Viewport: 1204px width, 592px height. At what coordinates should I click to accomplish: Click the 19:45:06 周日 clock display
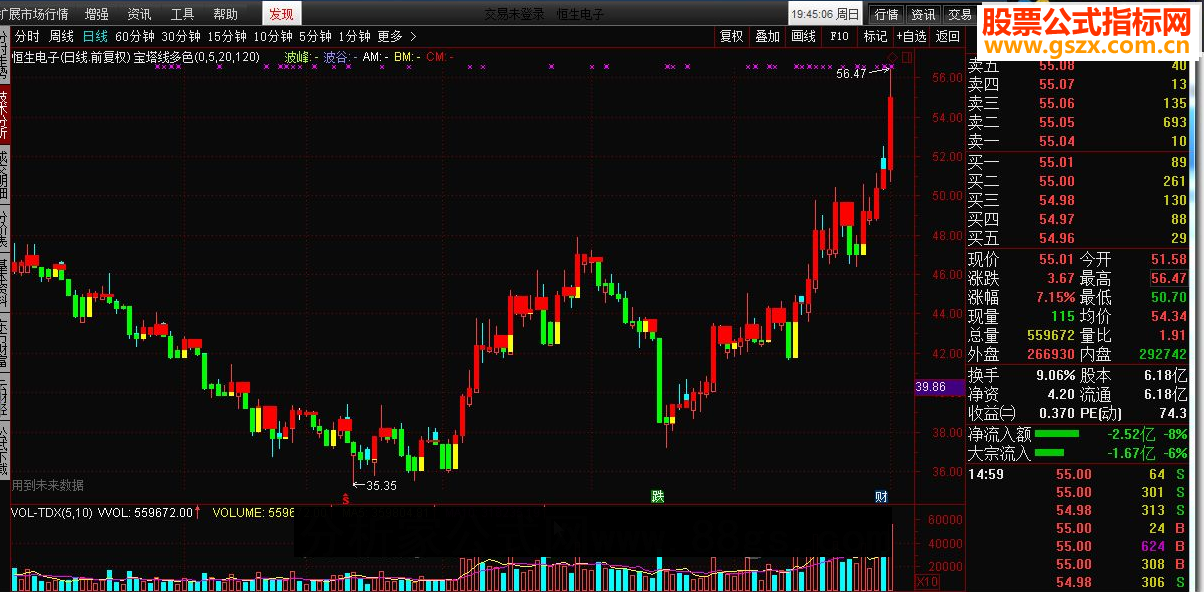[x=825, y=14]
